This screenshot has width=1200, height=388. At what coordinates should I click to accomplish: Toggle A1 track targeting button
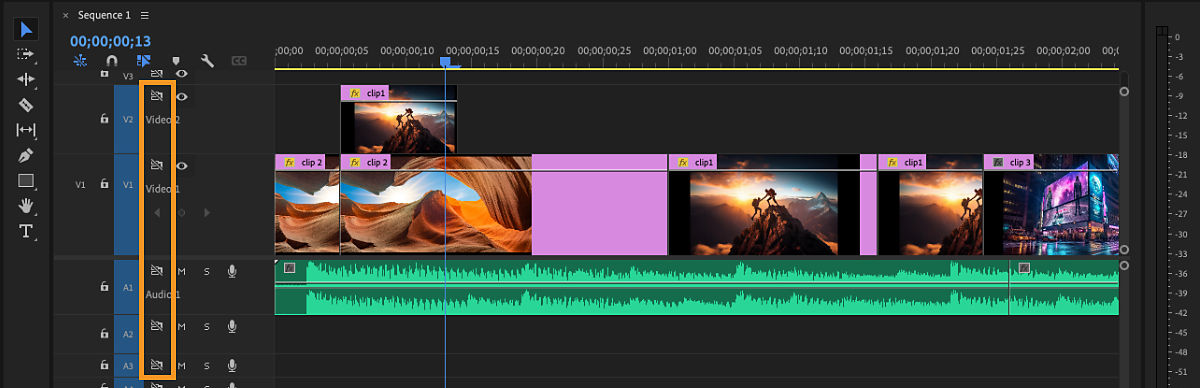(x=127, y=287)
